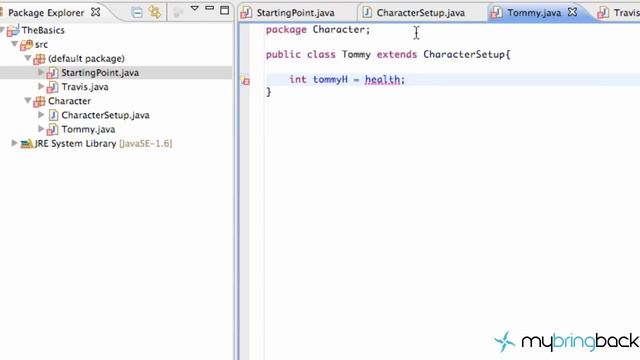Click the 'int' keyword in code

pos(298,79)
